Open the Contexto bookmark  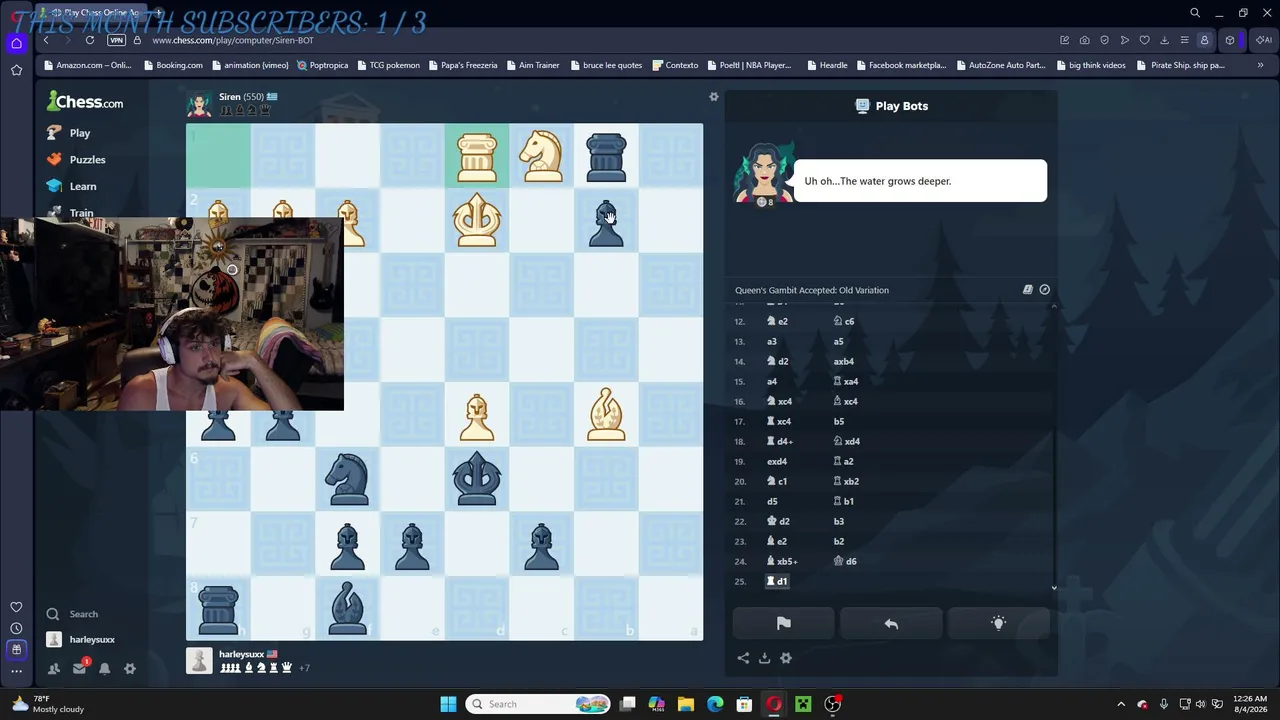coord(675,66)
